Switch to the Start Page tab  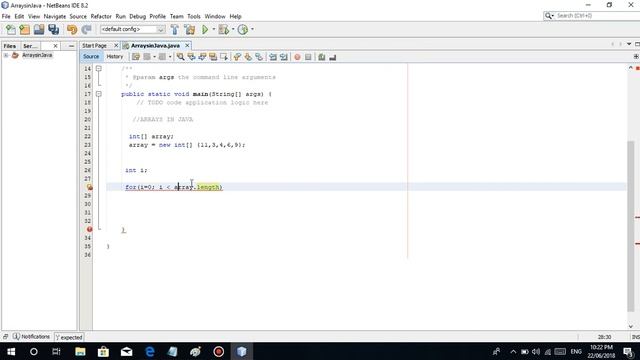(94, 46)
